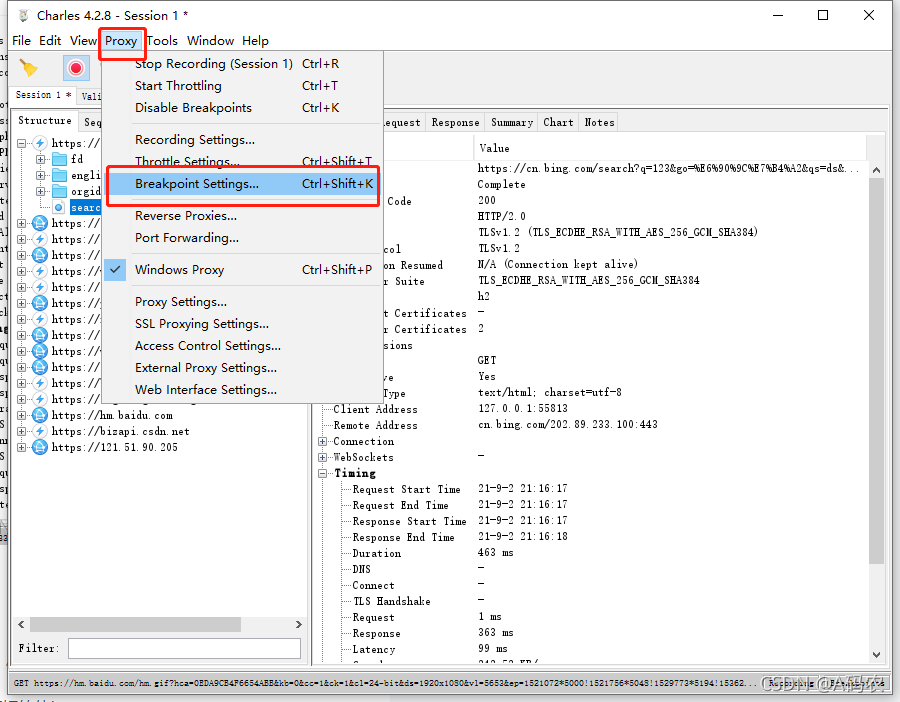Open the Window menu
Screen dimensions: 900x702
(x=210, y=41)
